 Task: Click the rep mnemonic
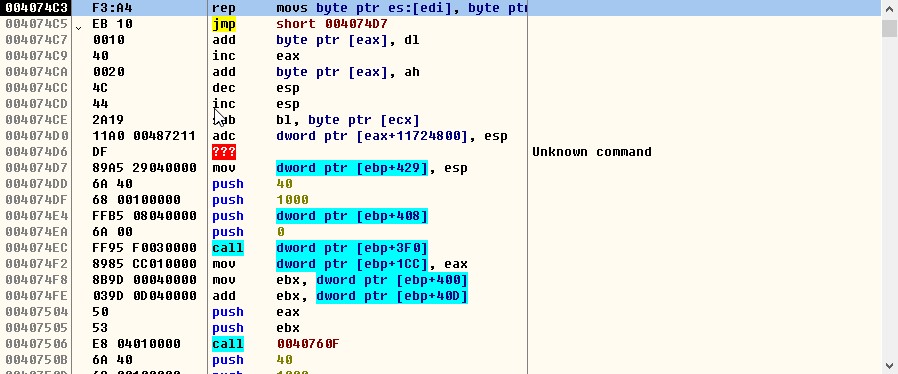click(224, 8)
